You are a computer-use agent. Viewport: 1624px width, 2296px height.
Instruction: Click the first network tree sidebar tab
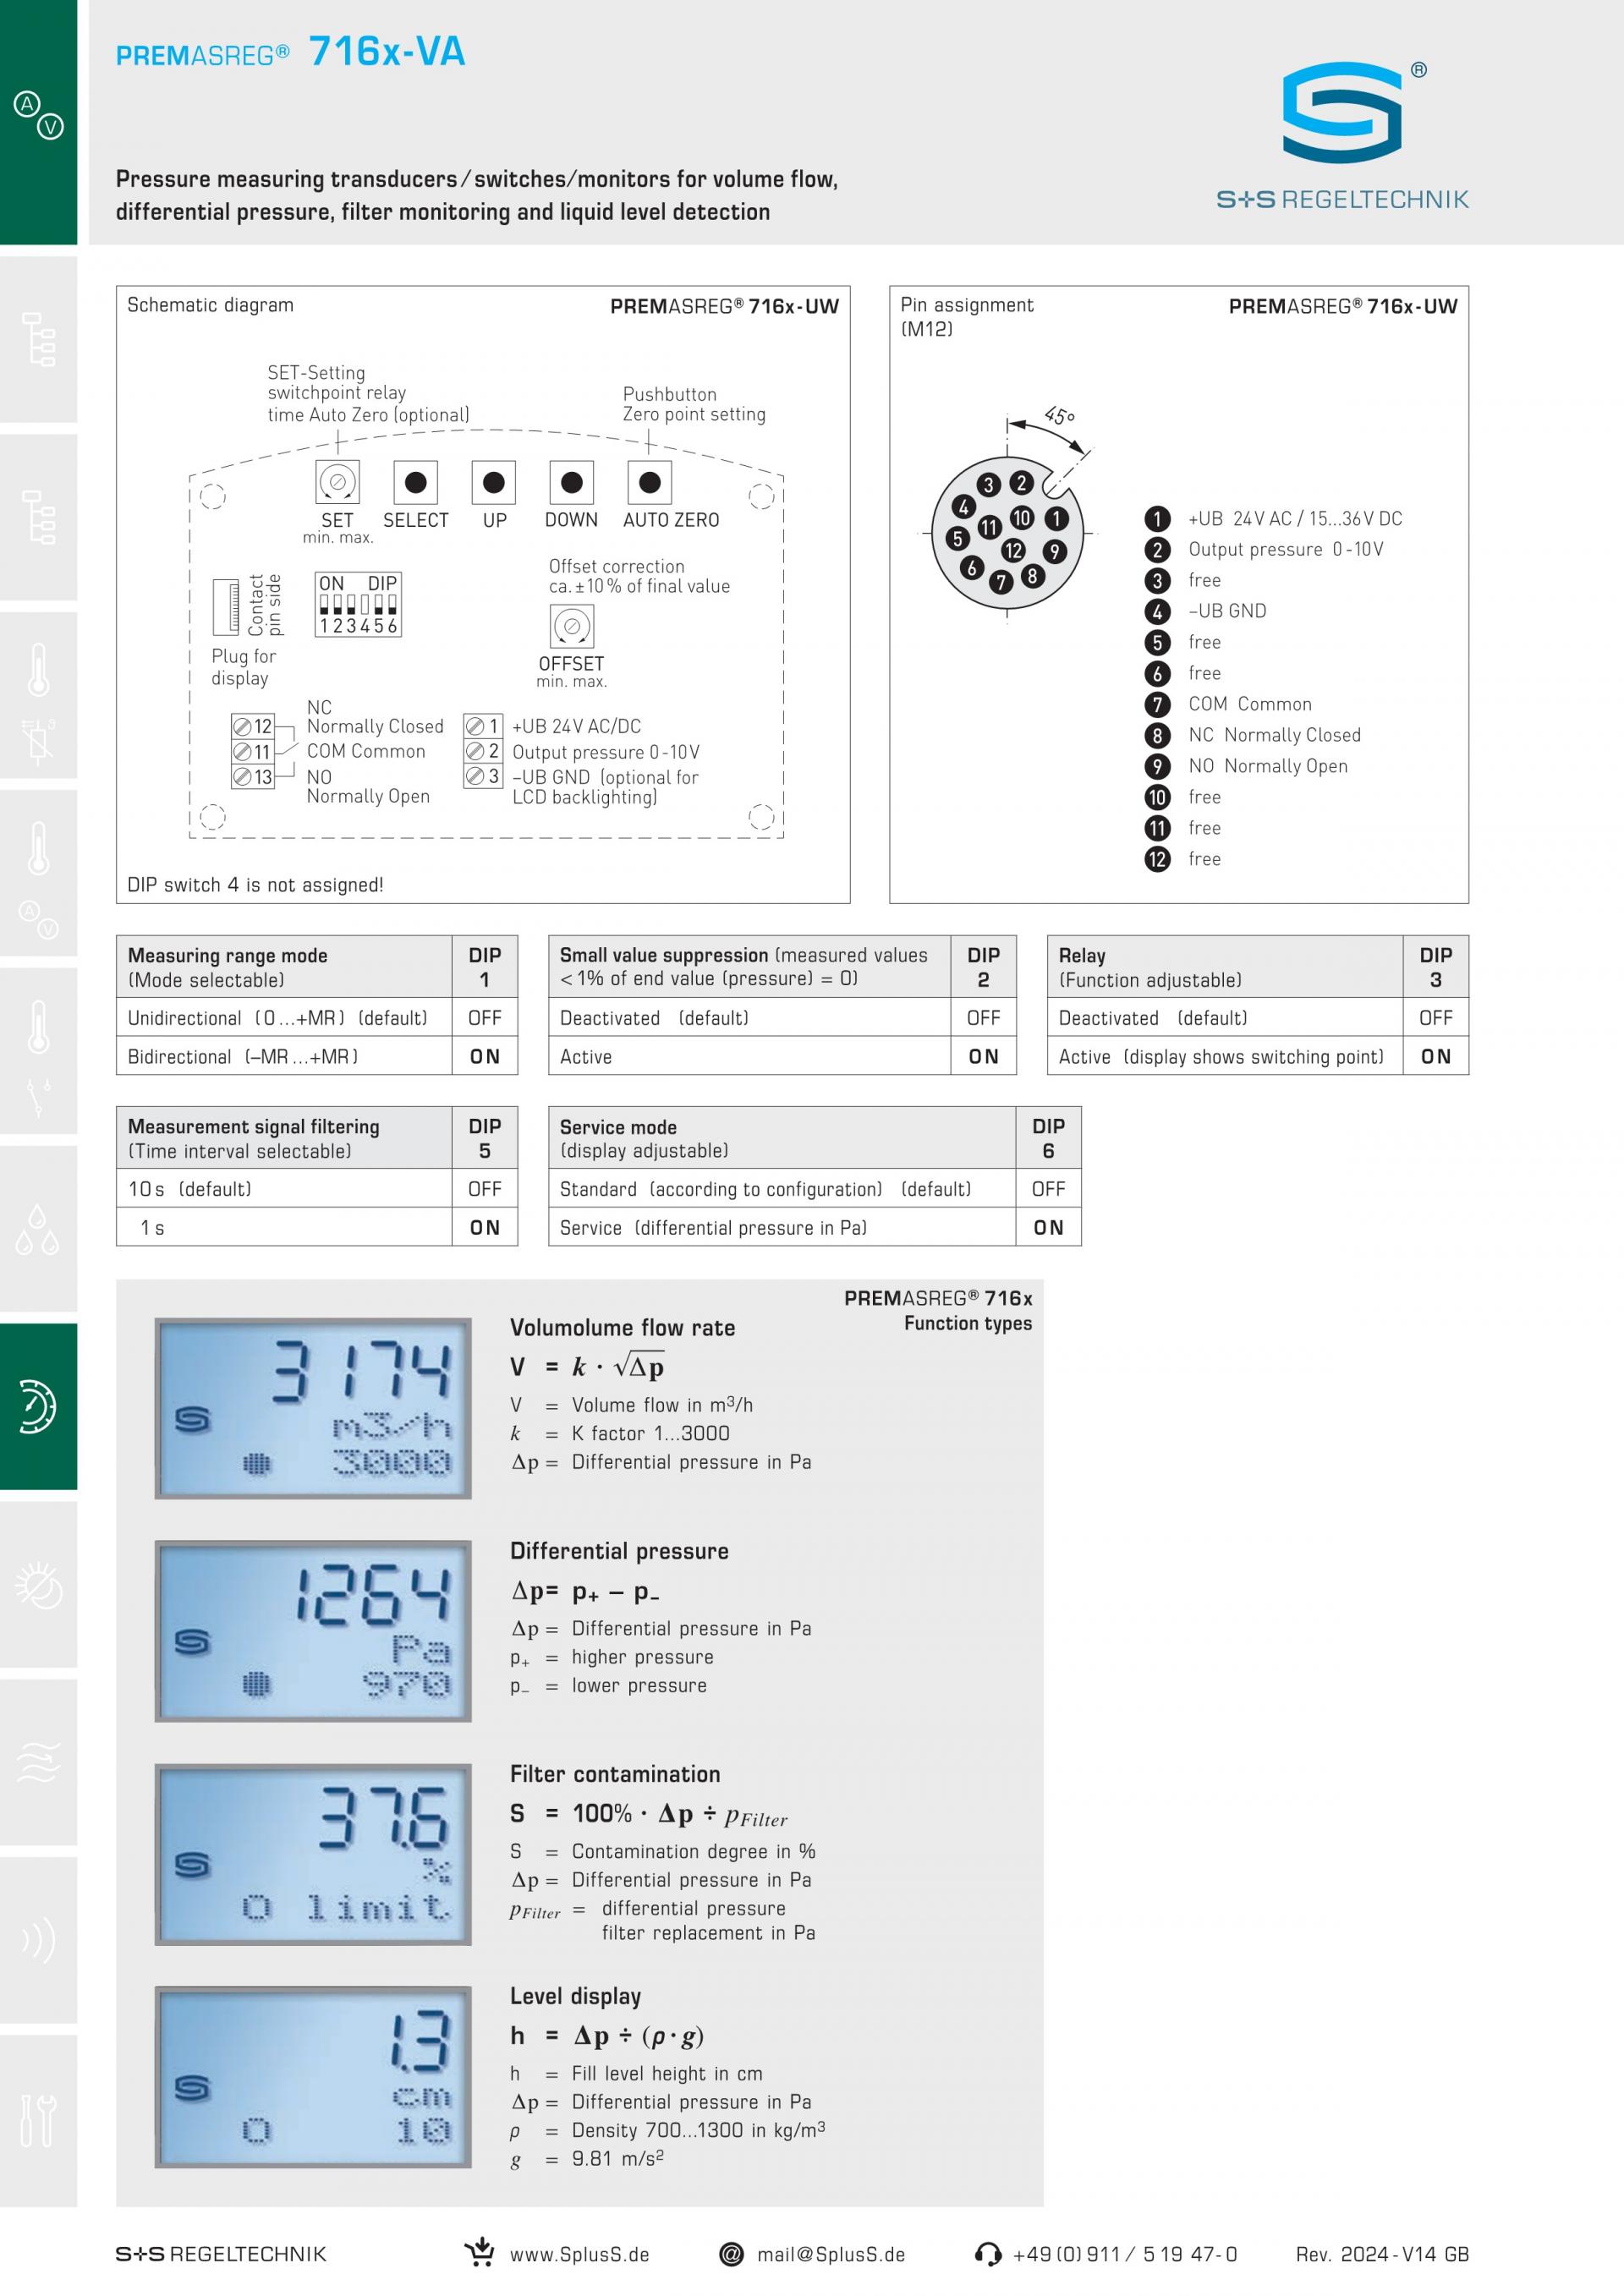(38, 338)
